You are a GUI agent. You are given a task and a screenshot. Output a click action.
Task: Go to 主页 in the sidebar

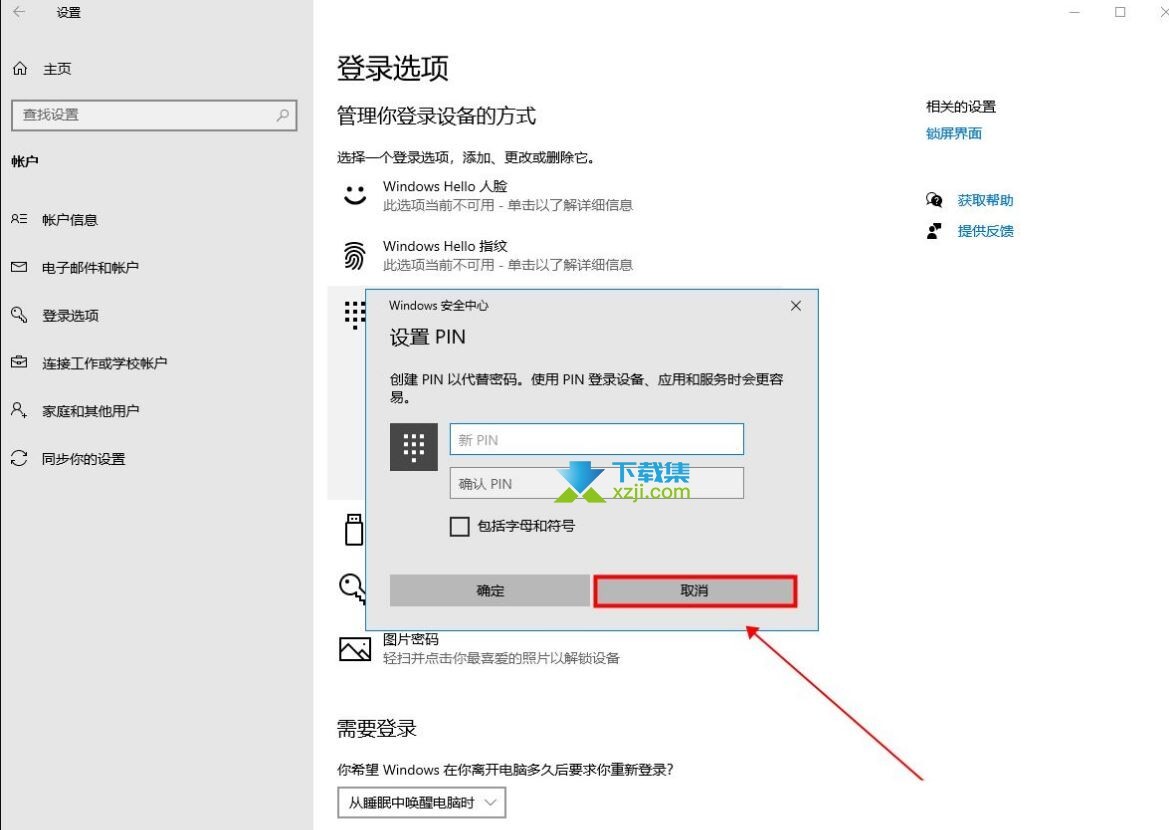pyautogui.click(x=57, y=69)
